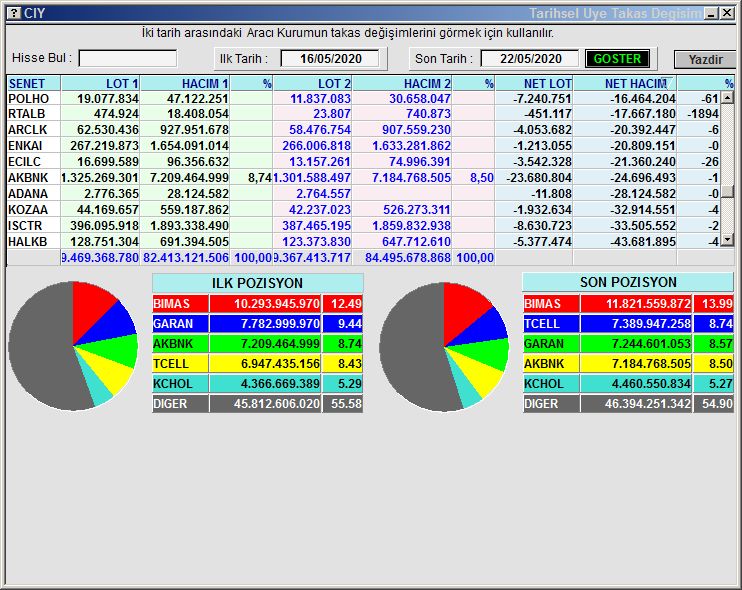Click the GOSTER button
The image size is (742, 590).
pos(617,59)
